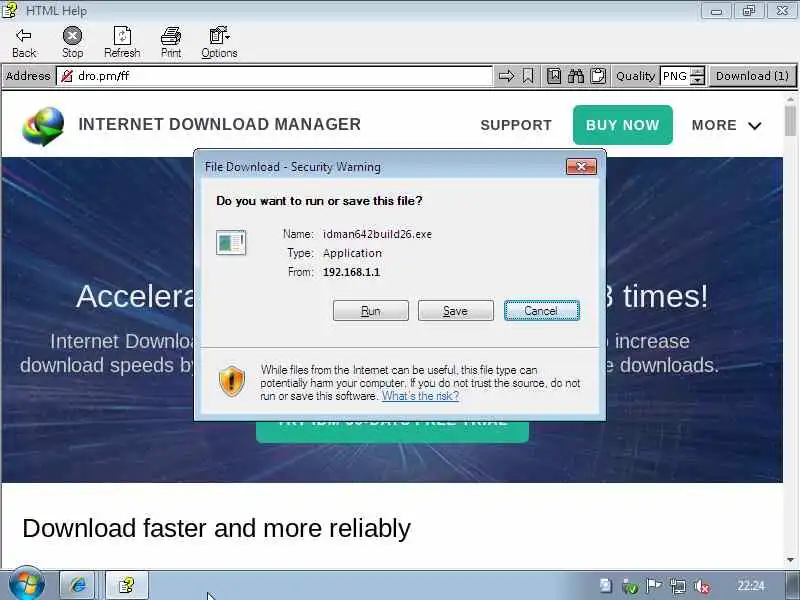Click the vertical scrollbar thumb
The width and height of the screenshot is (800, 600).
pos(790,120)
